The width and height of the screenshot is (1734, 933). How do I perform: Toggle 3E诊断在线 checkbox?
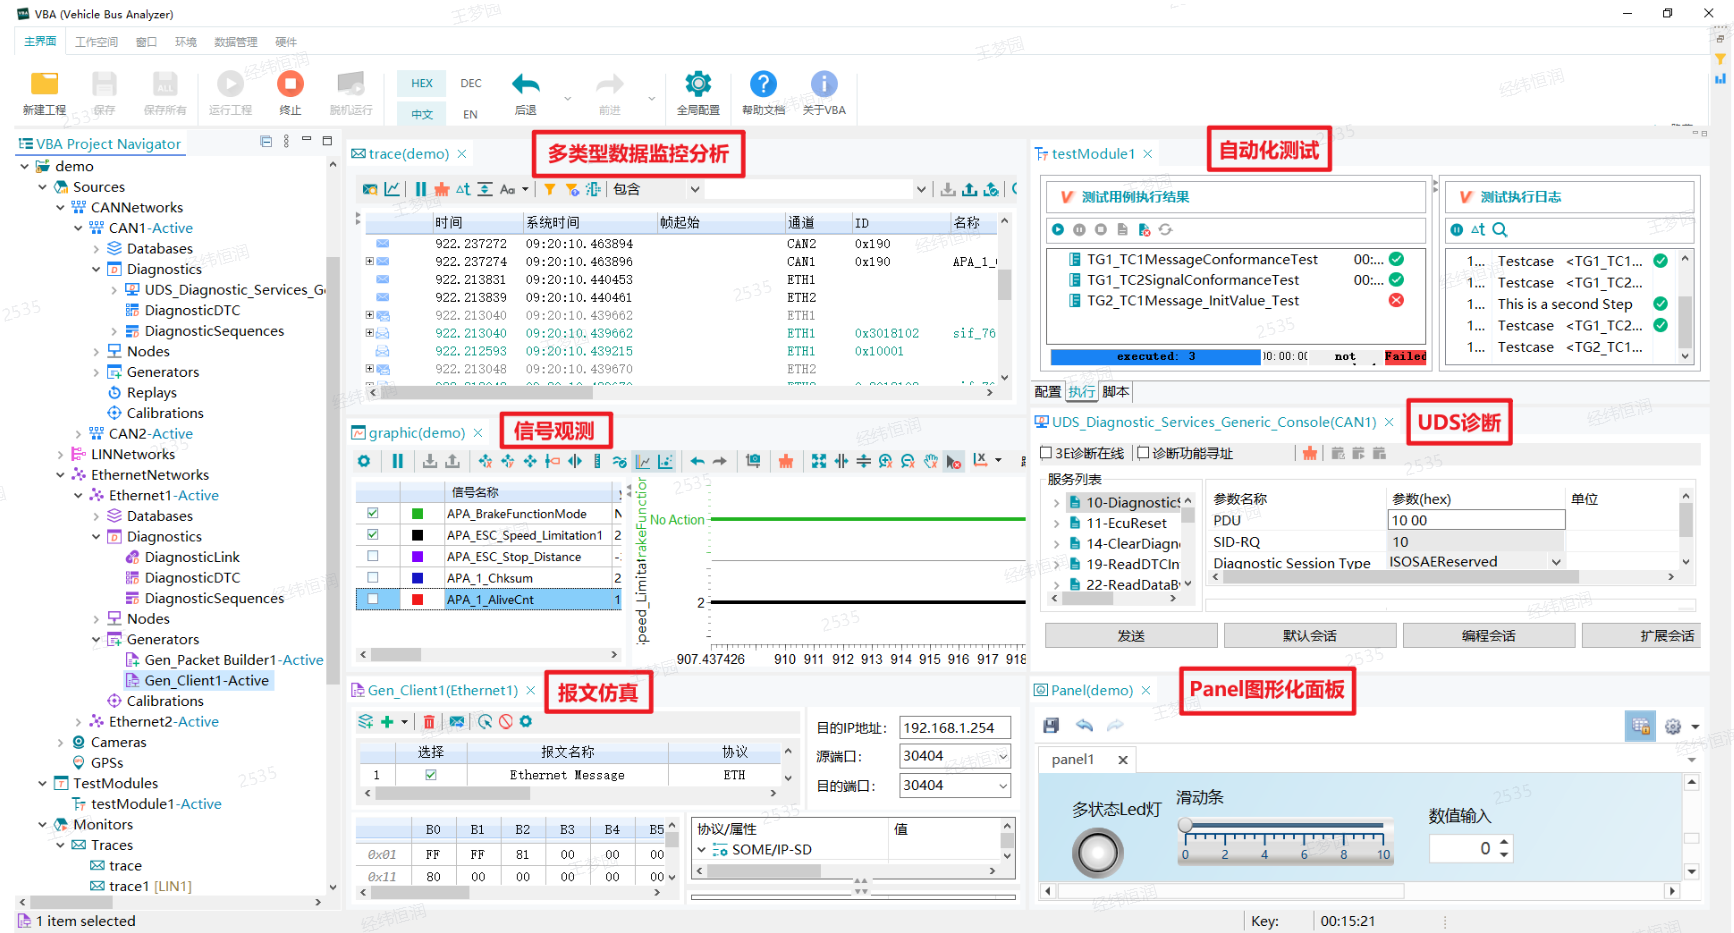[1046, 453]
